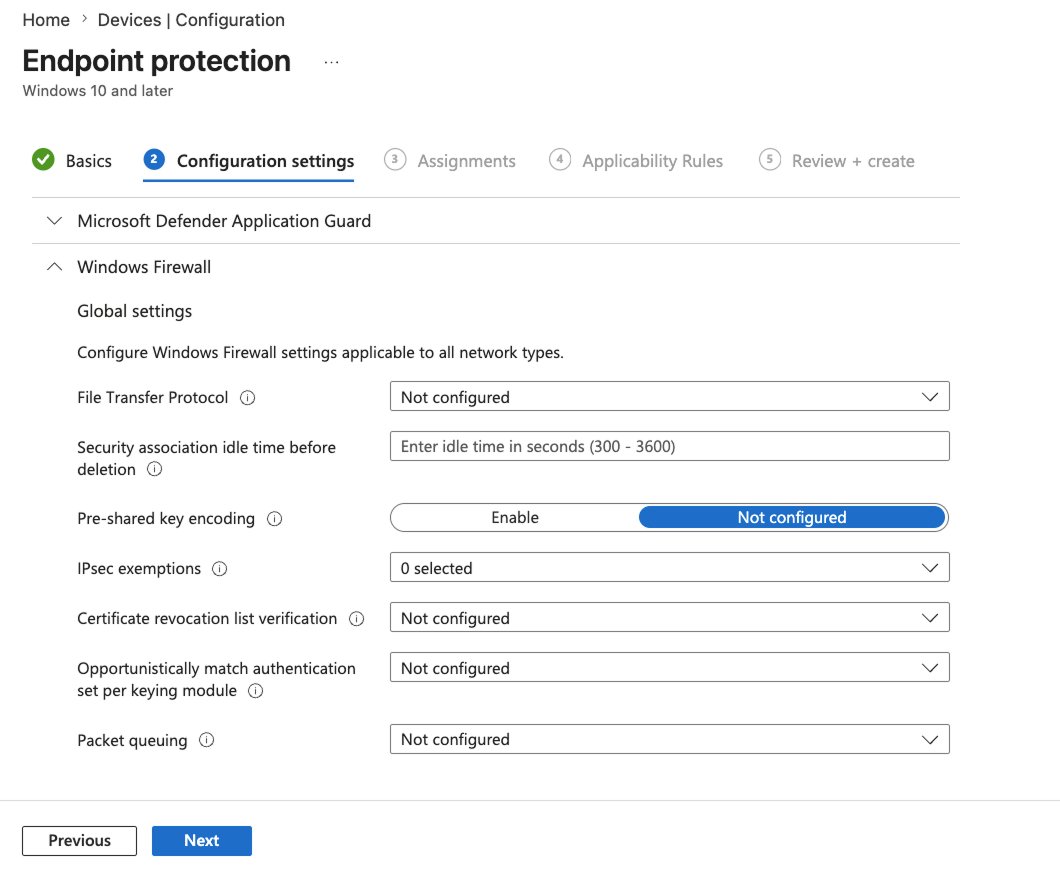Click step 5 circle for Review + create

pos(769,160)
